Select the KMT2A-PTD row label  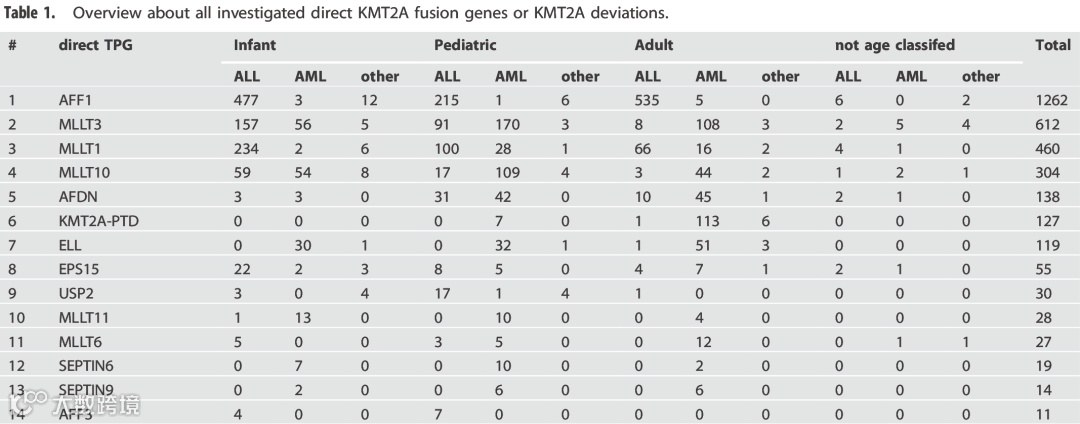pyautogui.click(x=98, y=221)
